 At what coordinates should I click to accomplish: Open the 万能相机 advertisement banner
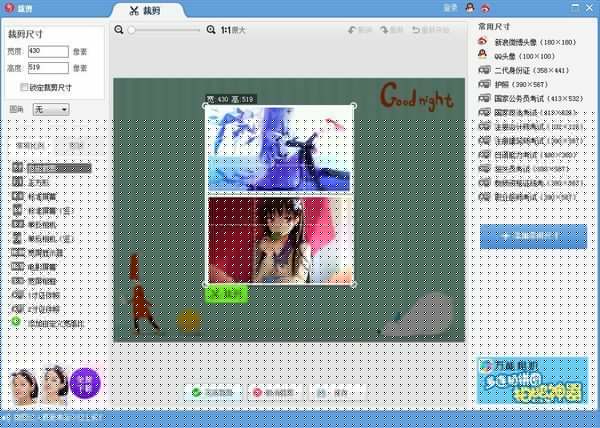533,381
